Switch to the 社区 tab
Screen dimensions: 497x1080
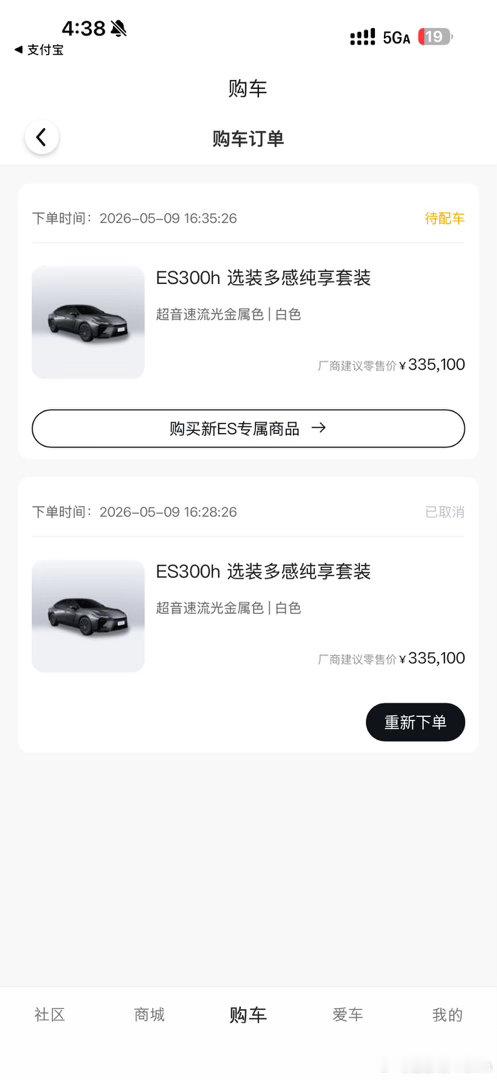[50, 1015]
